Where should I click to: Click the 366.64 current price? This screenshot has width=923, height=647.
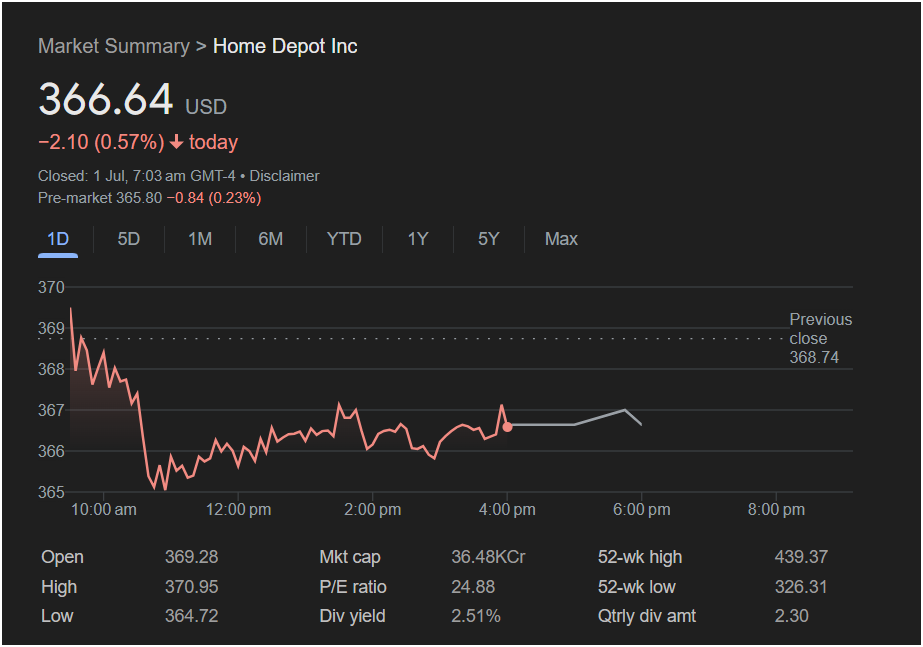pos(106,98)
